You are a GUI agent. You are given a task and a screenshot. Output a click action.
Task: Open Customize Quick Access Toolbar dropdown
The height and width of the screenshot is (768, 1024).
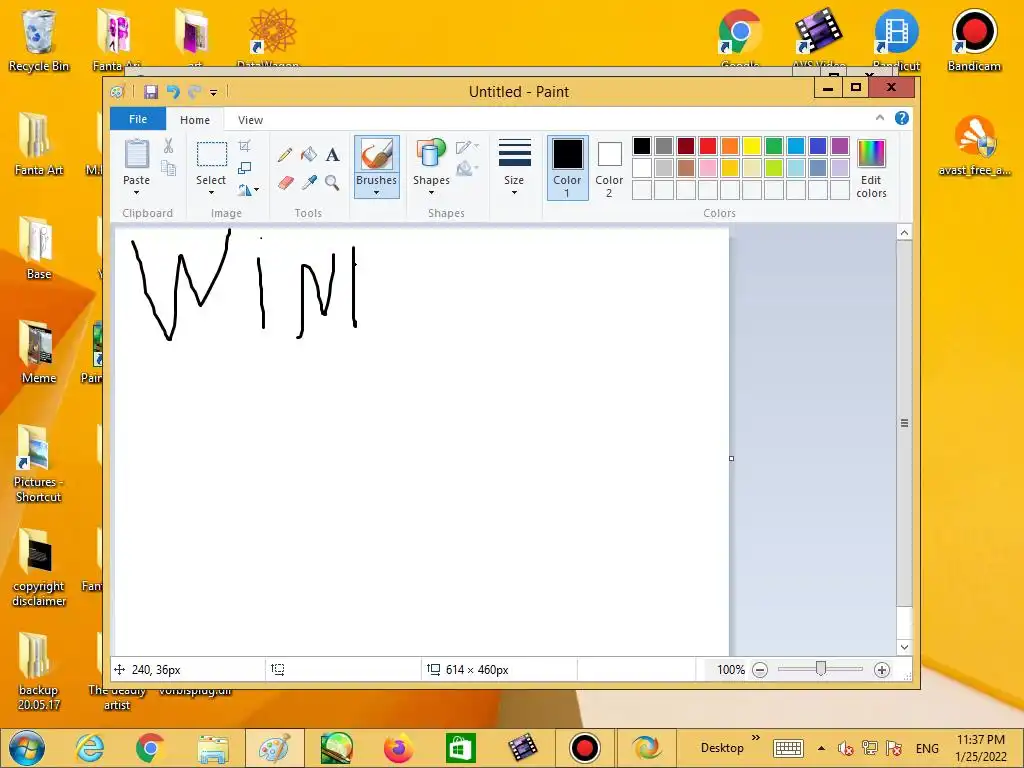(x=214, y=93)
